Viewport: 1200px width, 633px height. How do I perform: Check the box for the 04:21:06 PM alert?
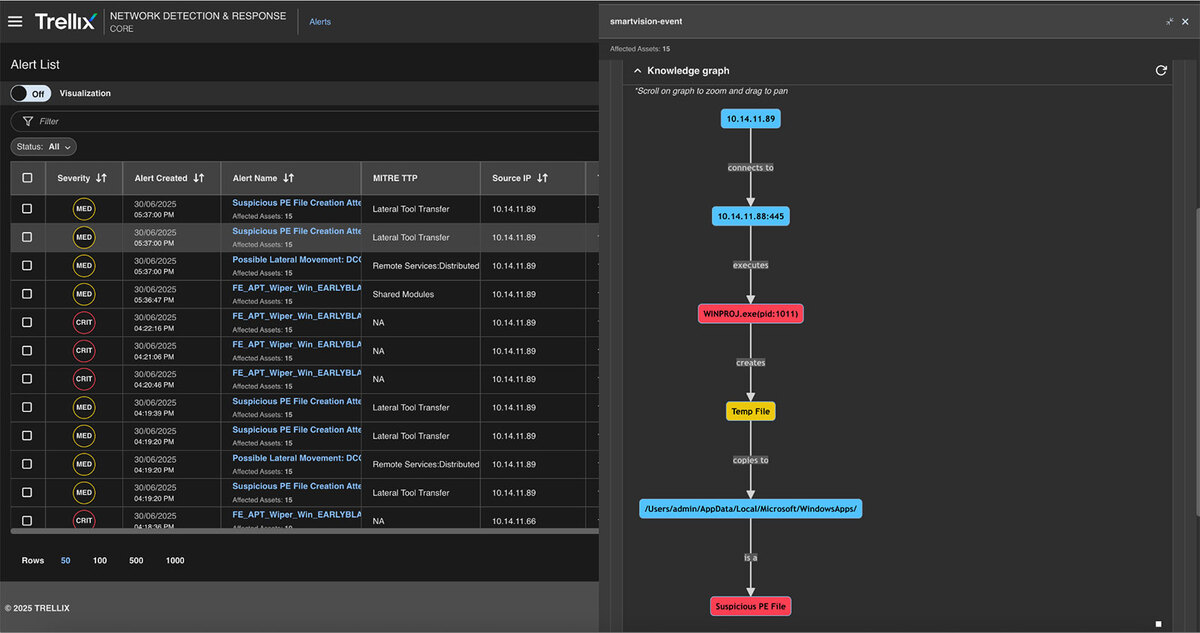[x=27, y=351]
